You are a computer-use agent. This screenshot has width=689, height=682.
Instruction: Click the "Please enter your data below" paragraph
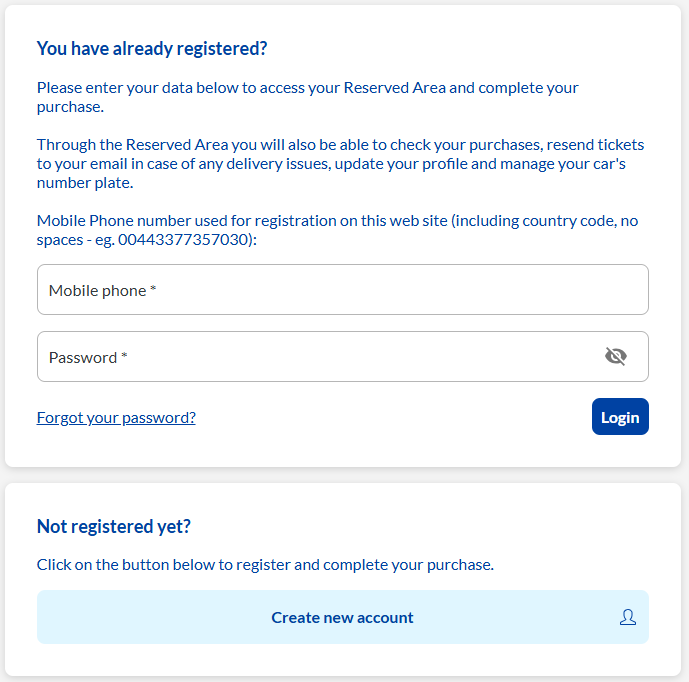click(308, 97)
